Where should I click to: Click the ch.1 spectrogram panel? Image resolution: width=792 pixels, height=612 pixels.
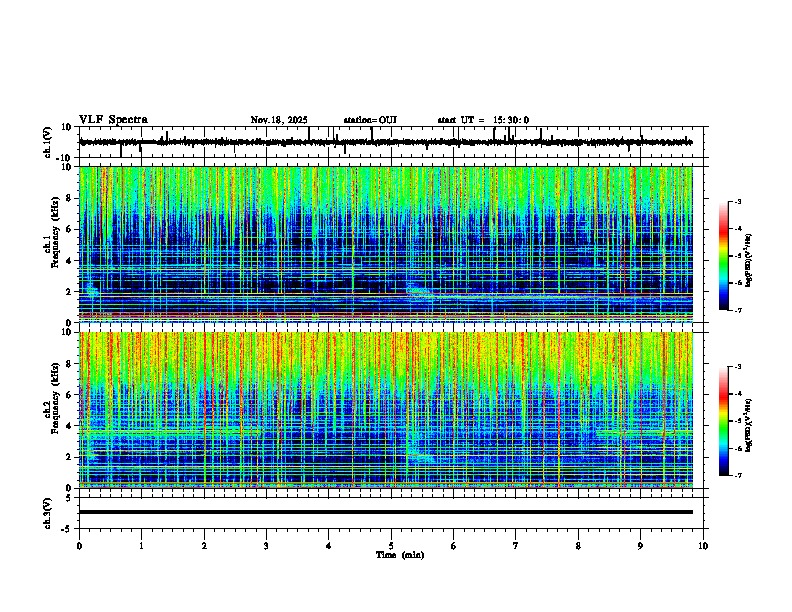385,244
